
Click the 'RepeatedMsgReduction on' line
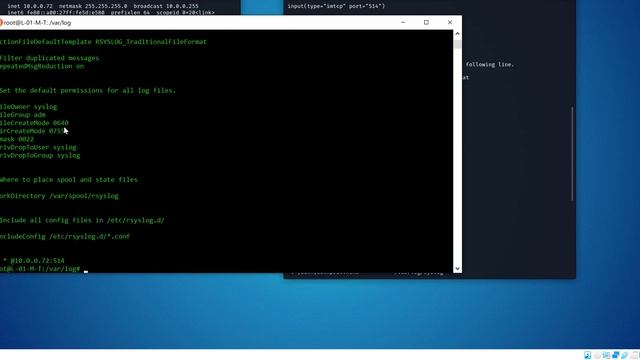pos(42,66)
